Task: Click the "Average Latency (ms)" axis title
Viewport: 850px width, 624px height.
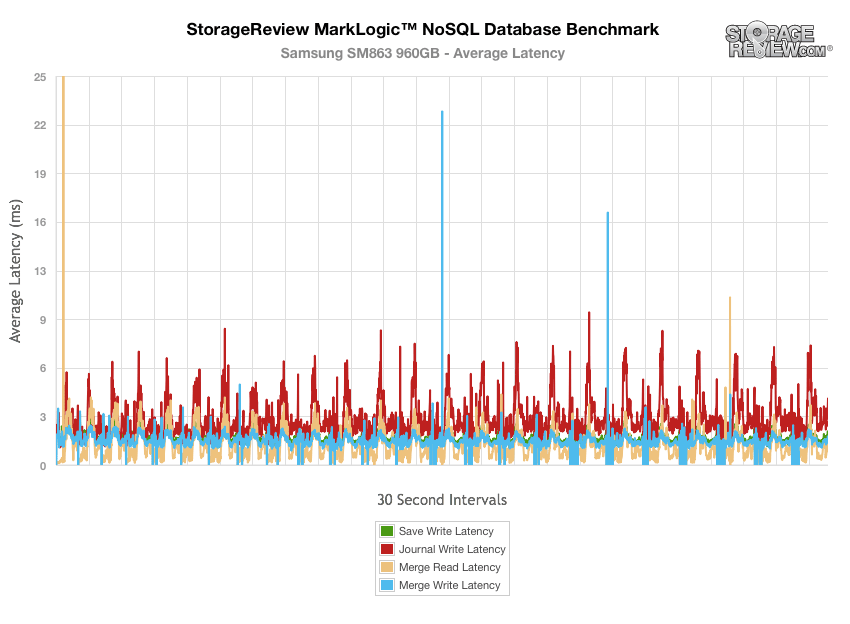Action: 15,271
